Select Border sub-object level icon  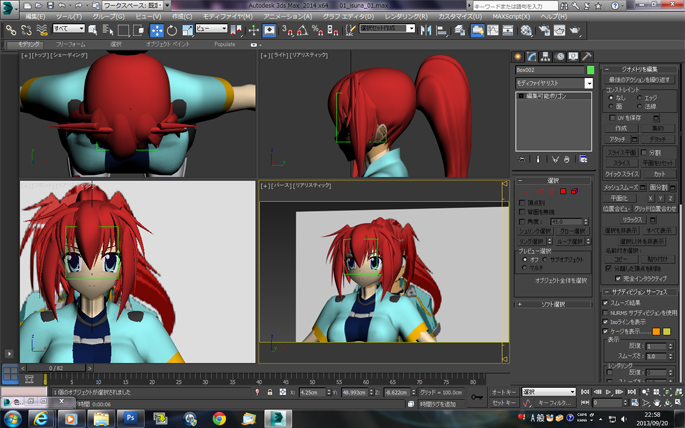tap(552, 191)
